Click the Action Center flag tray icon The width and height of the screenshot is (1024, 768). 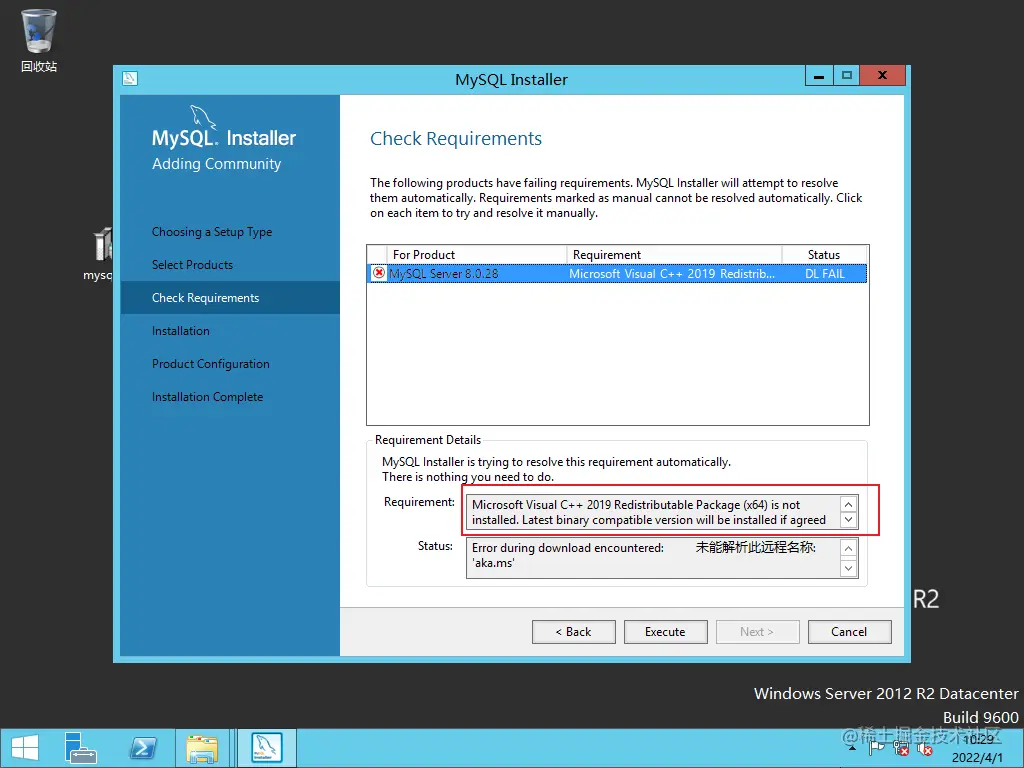[877, 748]
